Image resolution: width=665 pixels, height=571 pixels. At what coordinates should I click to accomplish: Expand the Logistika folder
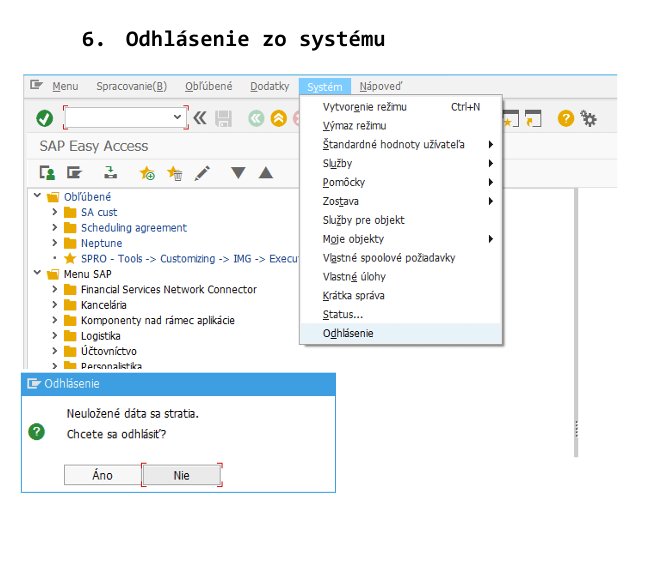pos(55,336)
